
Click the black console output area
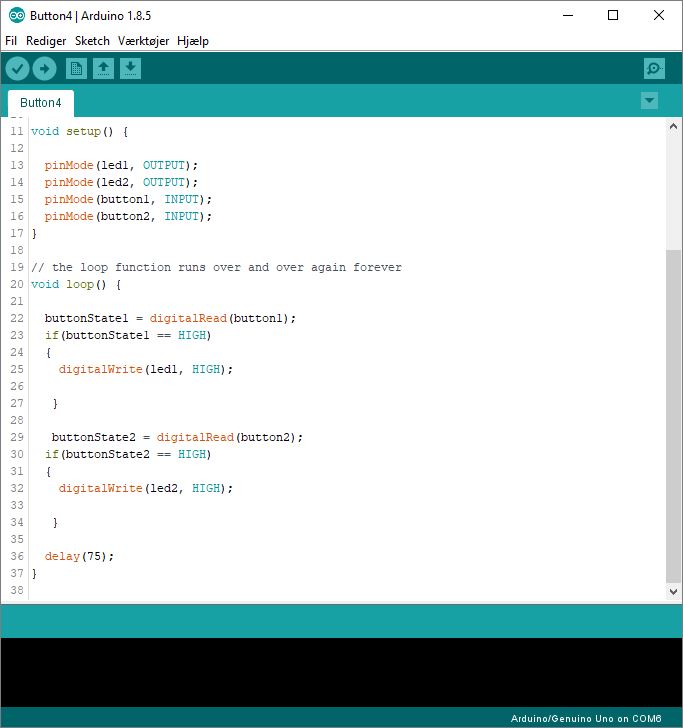point(341,672)
